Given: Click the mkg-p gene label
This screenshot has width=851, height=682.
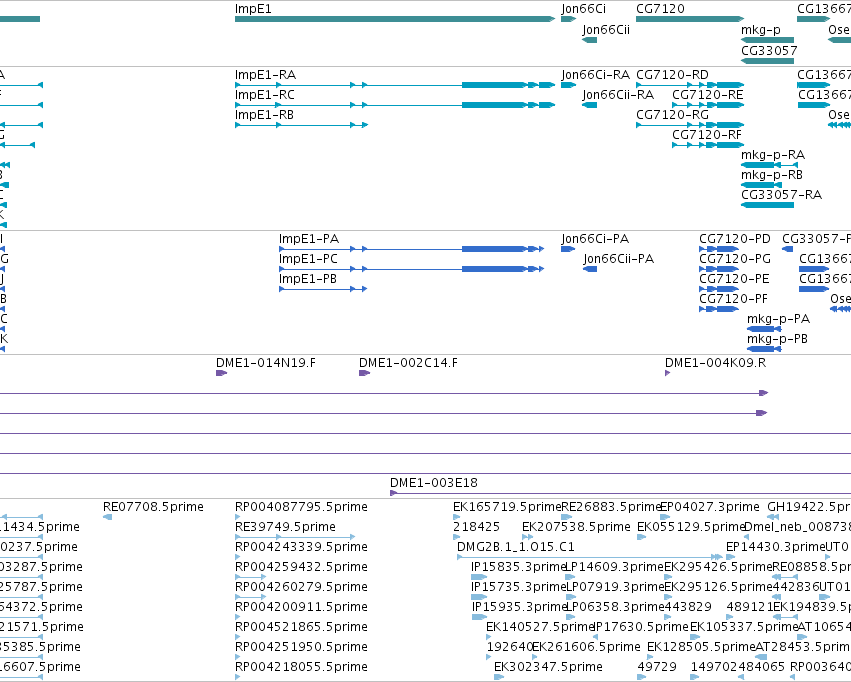Looking at the screenshot, I should pos(761,29).
